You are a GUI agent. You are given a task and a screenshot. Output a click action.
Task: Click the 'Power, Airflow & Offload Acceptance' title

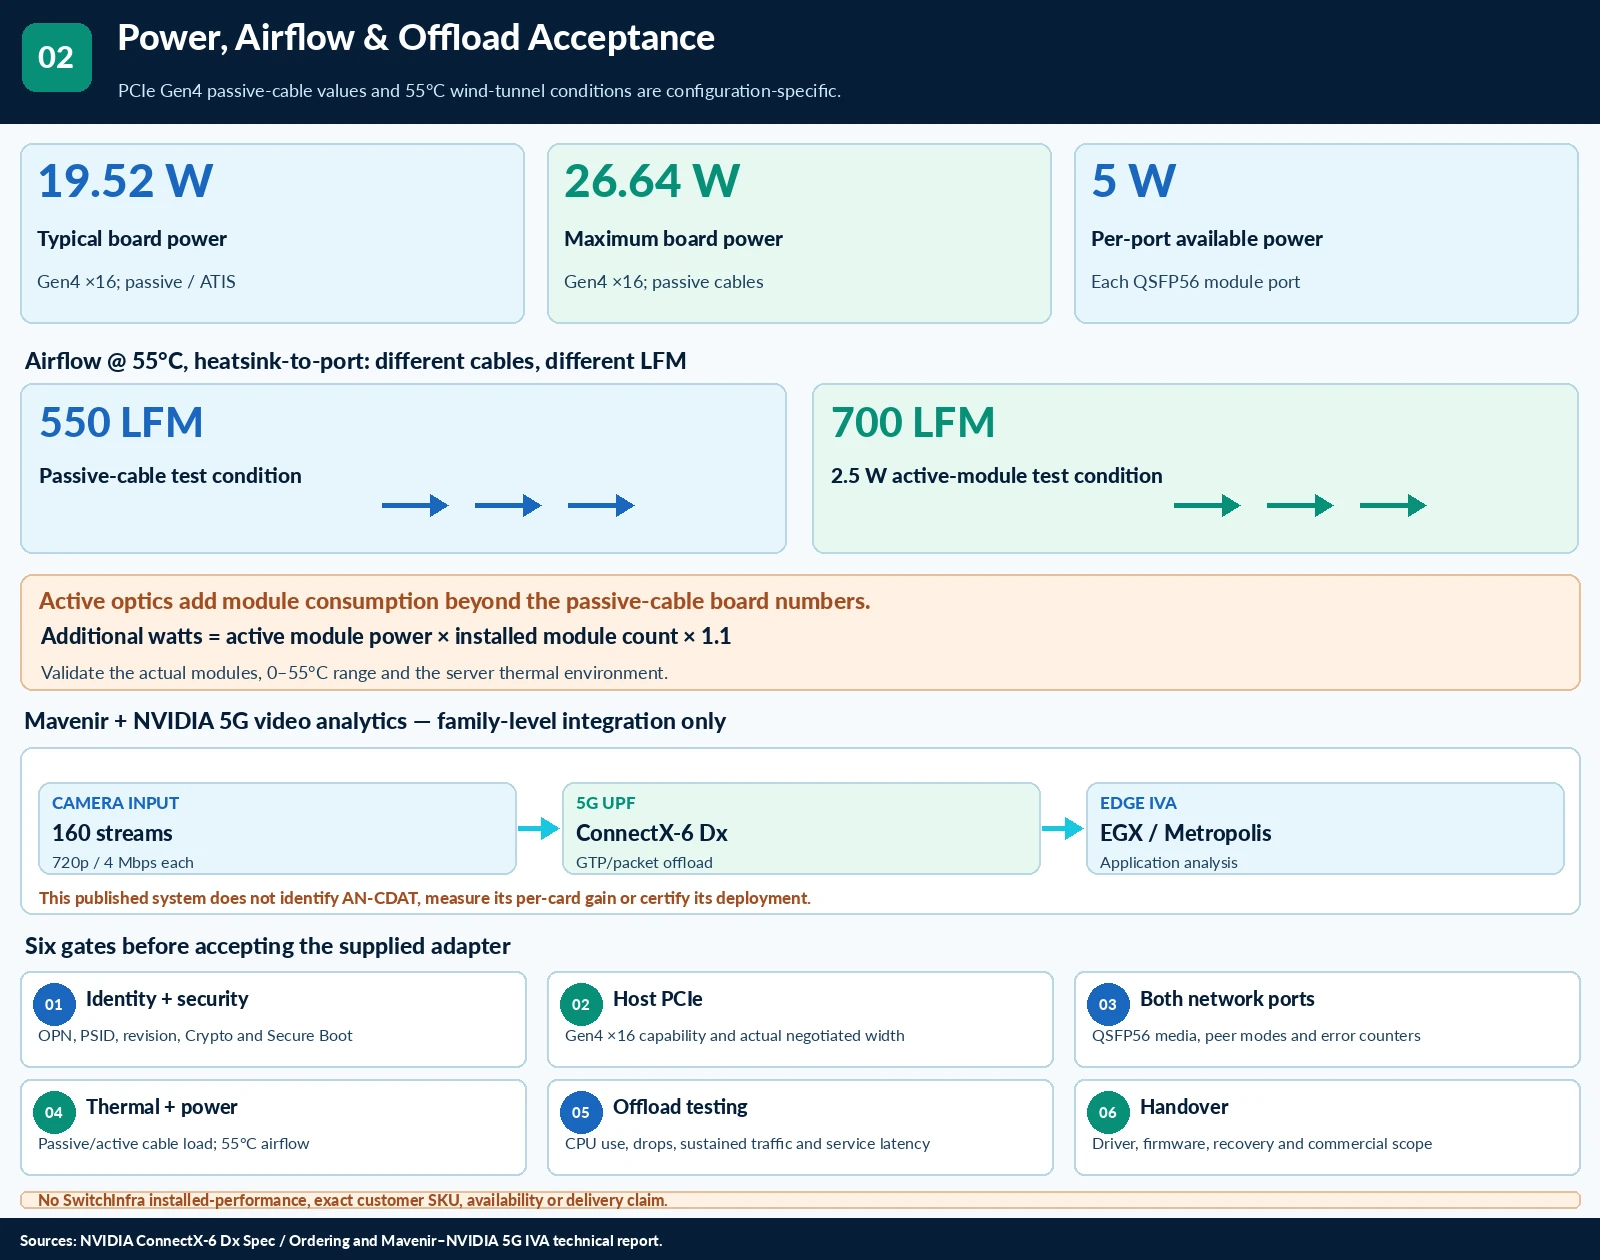pyautogui.click(x=416, y=38)
